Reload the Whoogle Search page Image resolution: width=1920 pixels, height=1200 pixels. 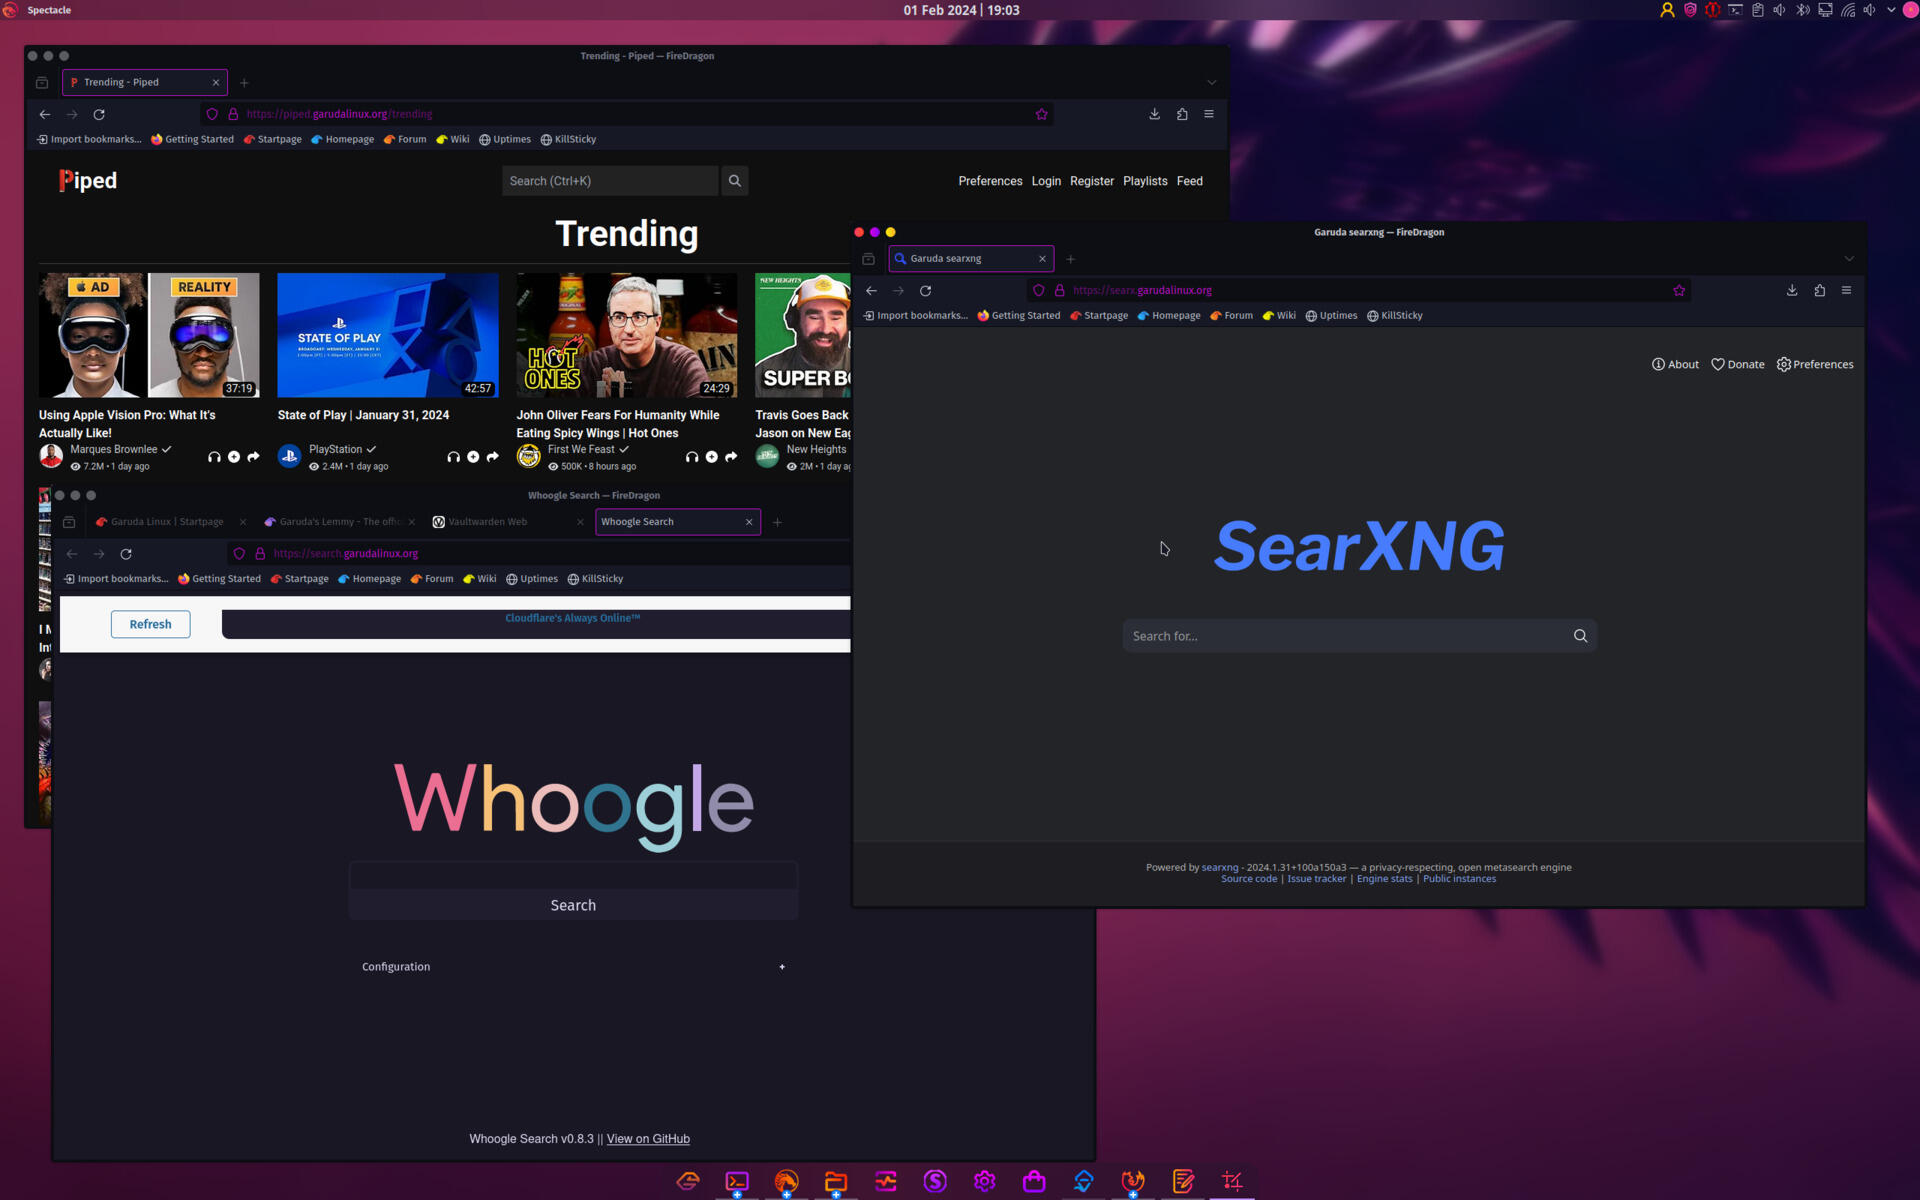click(126, 553)
